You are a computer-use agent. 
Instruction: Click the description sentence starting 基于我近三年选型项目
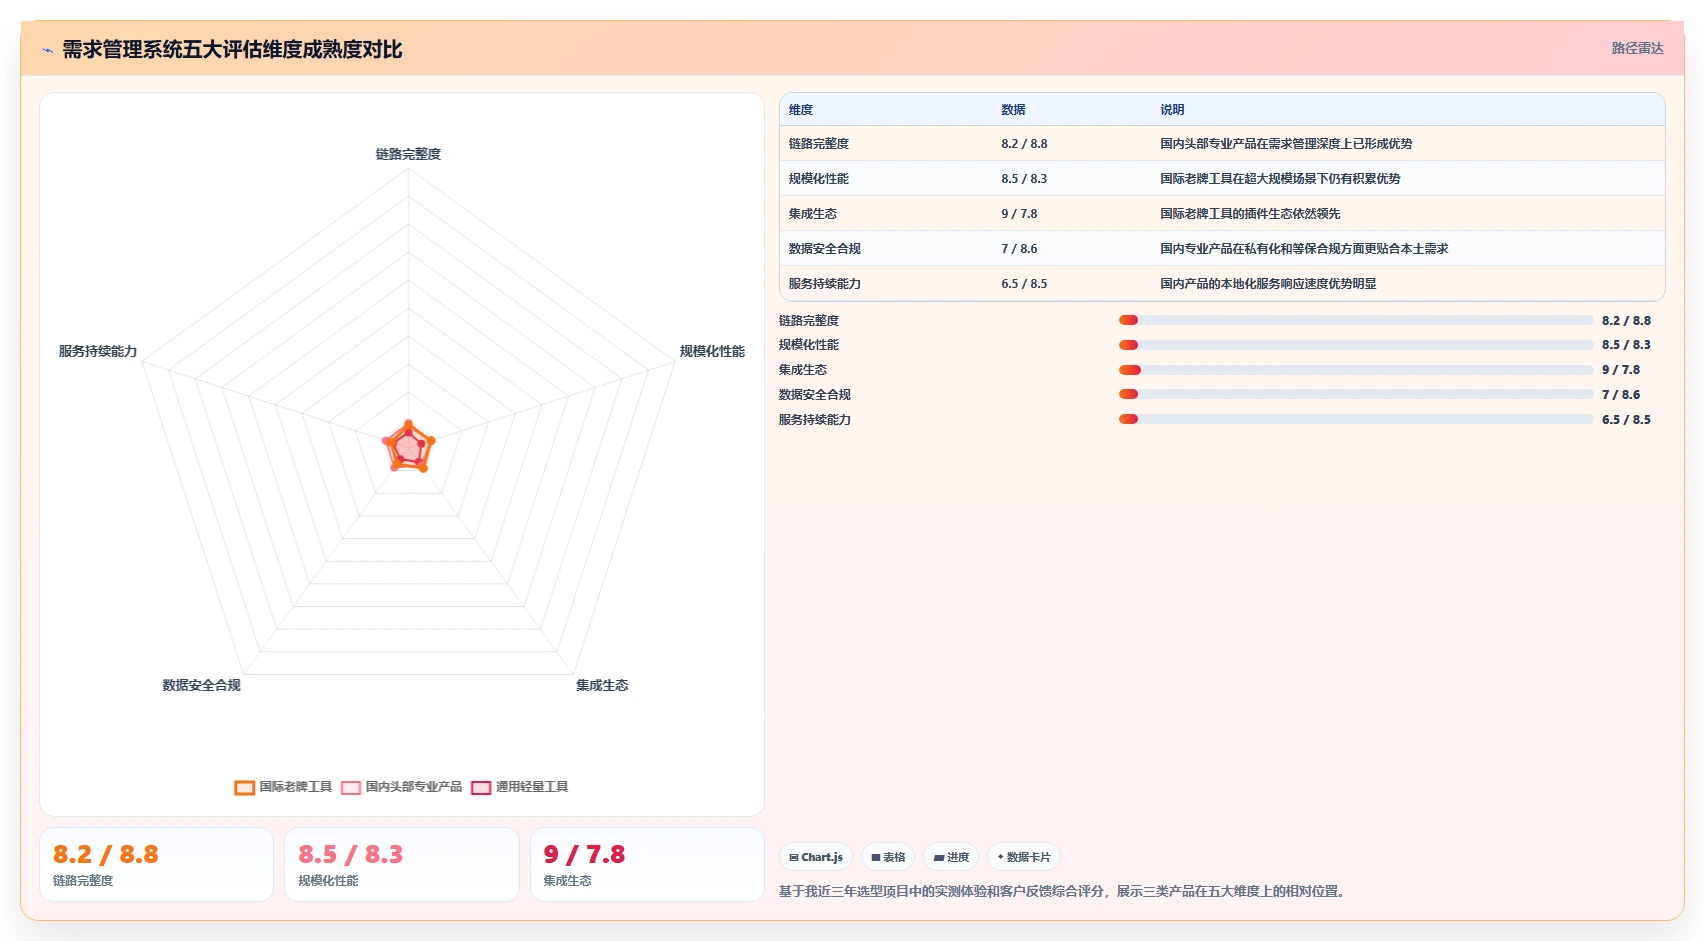[1064, 891]
